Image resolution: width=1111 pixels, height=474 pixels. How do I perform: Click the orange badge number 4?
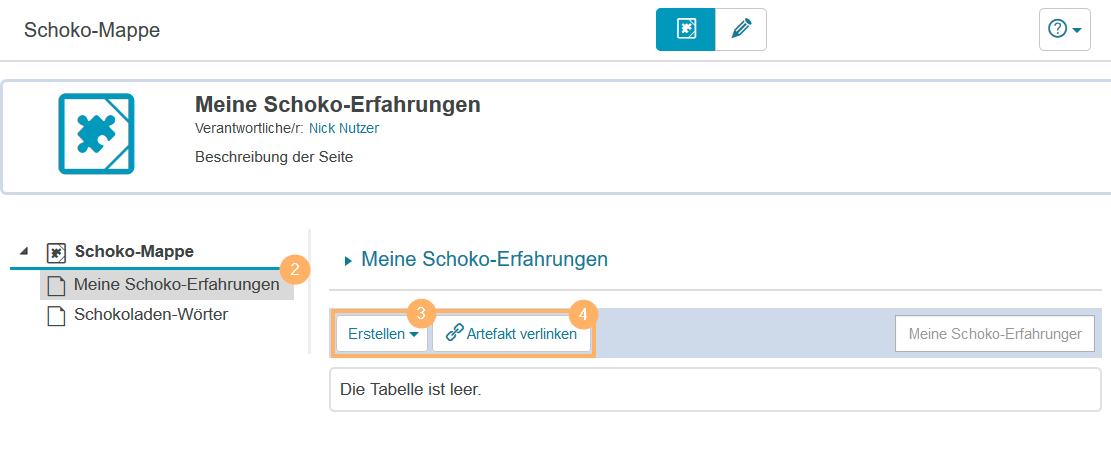(583, 312)
